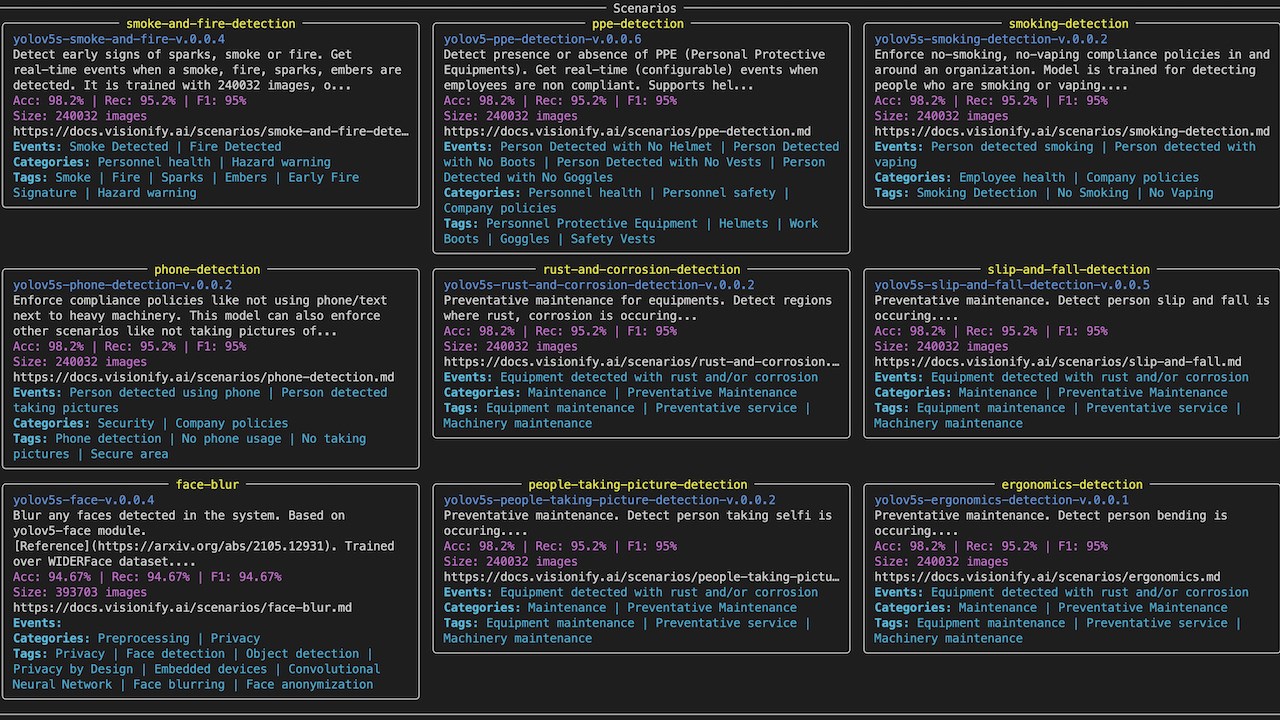This screenshot has width=1280, height=720.
Task: Click the "Smoking Detection" tag
Action: coord(977,193)
